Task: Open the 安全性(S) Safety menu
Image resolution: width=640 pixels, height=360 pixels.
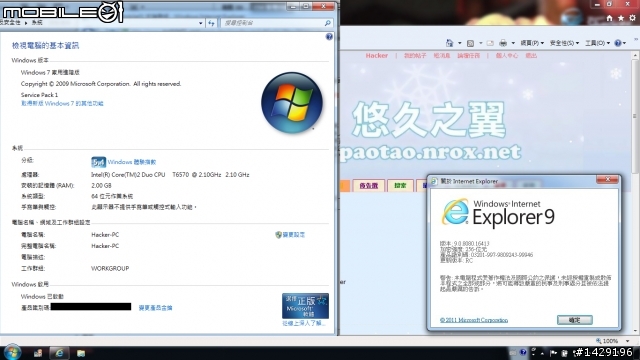Action: point(564,43)
